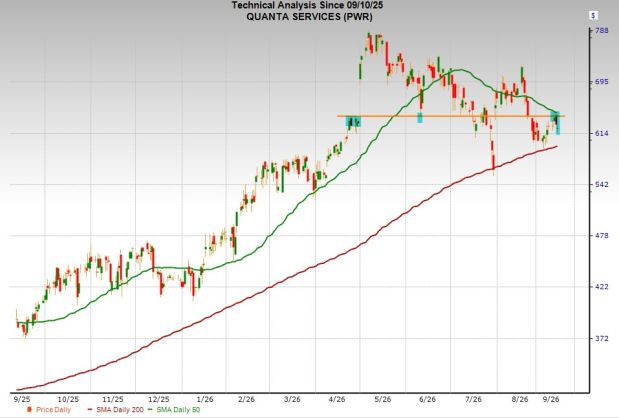Click the 3/26 date axis label

click(292, 399)
